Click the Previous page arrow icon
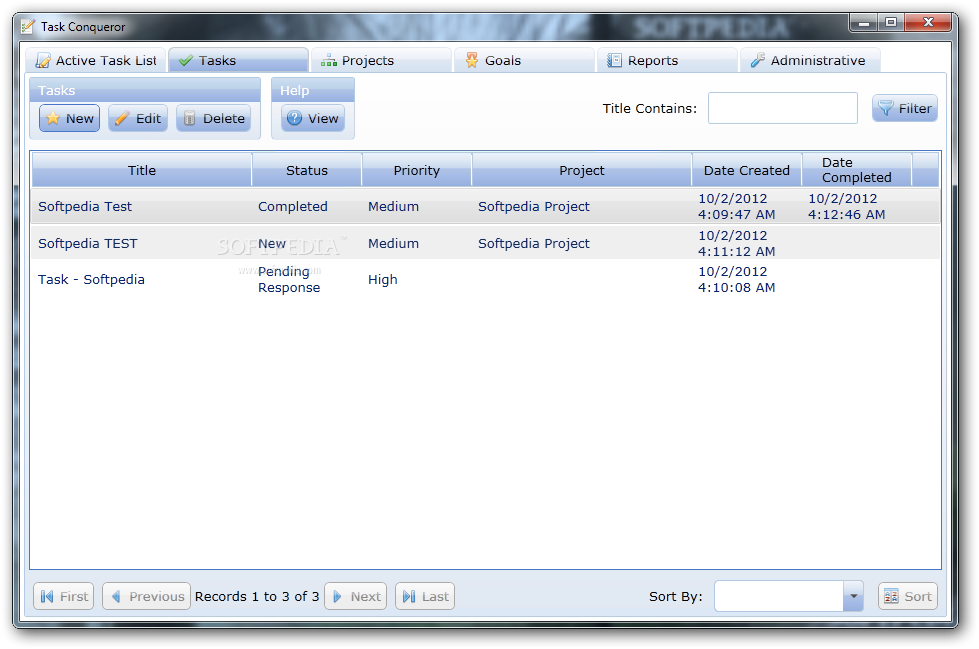The height and width of the screenshot is (649, 979). point(116,597)
